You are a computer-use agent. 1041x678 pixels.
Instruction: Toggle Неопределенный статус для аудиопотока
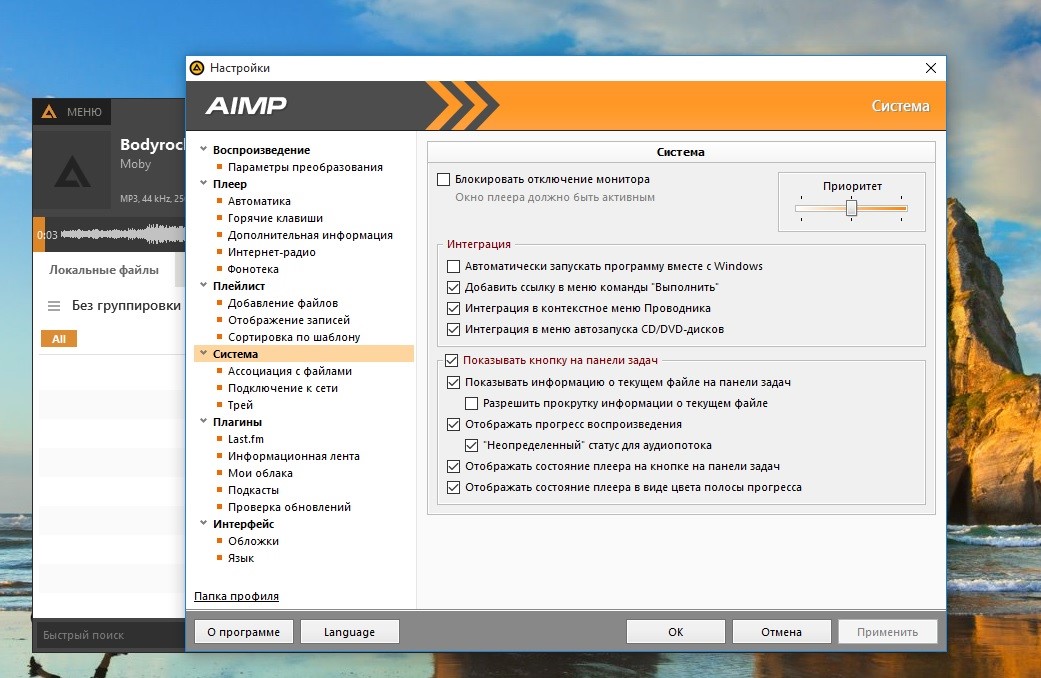pos(471,446)
